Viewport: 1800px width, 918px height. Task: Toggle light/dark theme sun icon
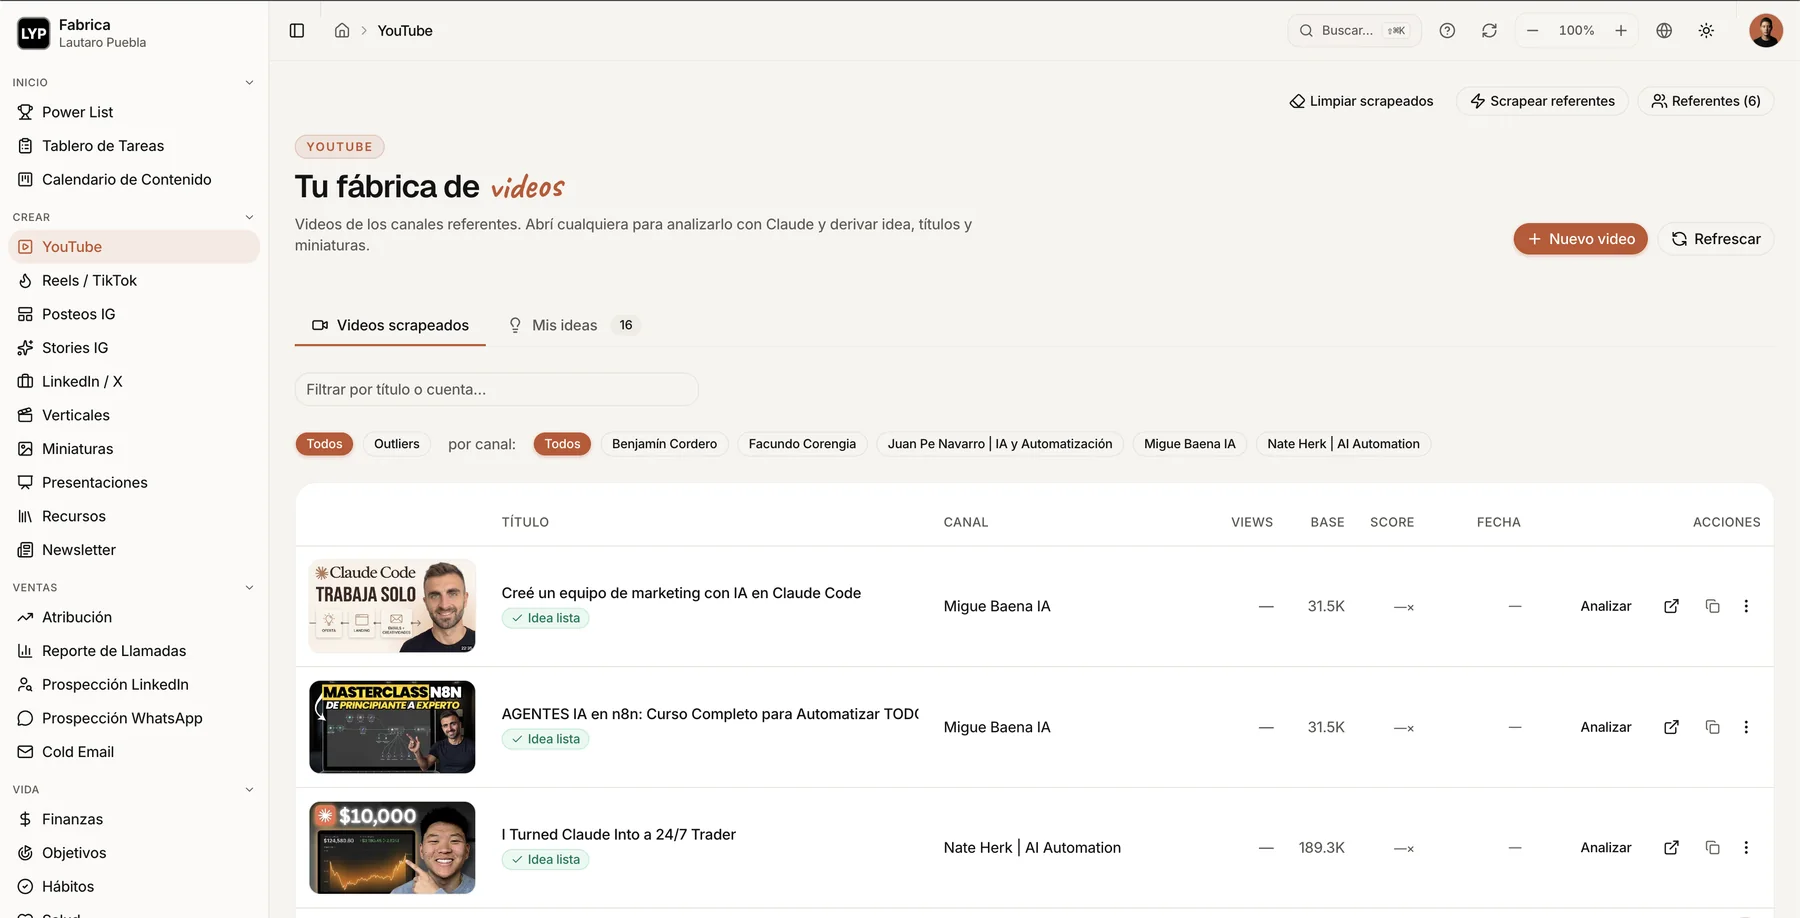pos(1706,31)
